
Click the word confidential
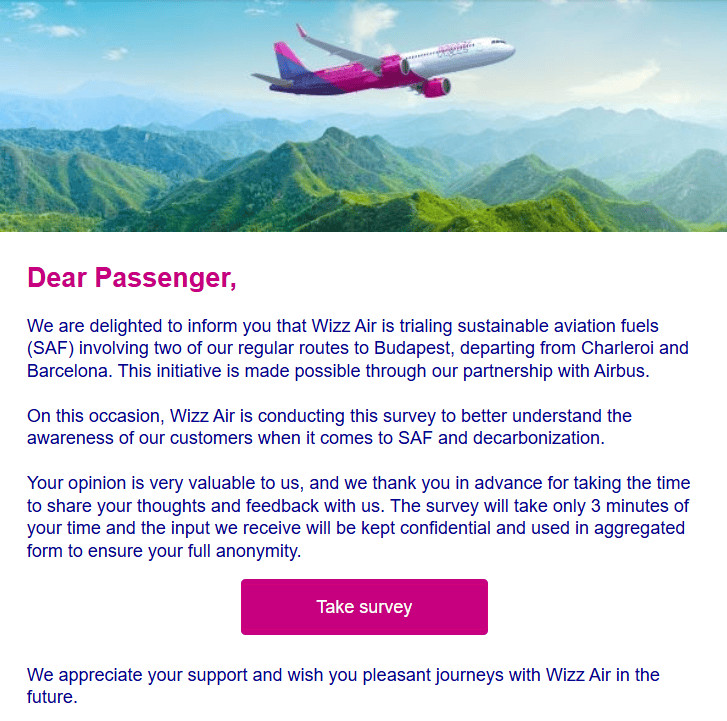coord(460,528)
